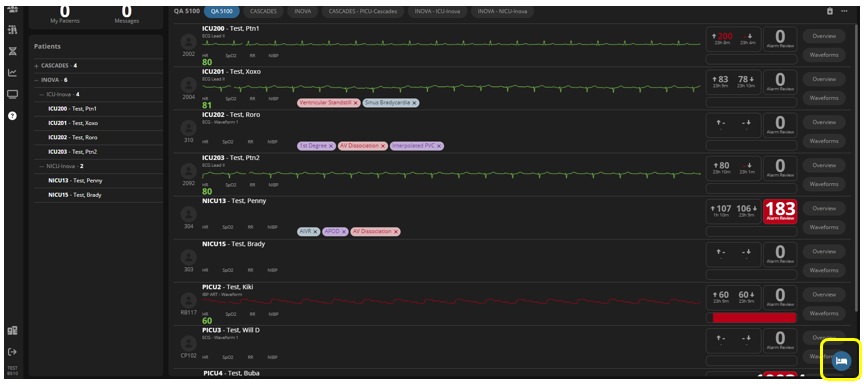Switch to the CASCADES tab
Image resolution: width=864 pixels, height=387 pixels.
(263, 11)
